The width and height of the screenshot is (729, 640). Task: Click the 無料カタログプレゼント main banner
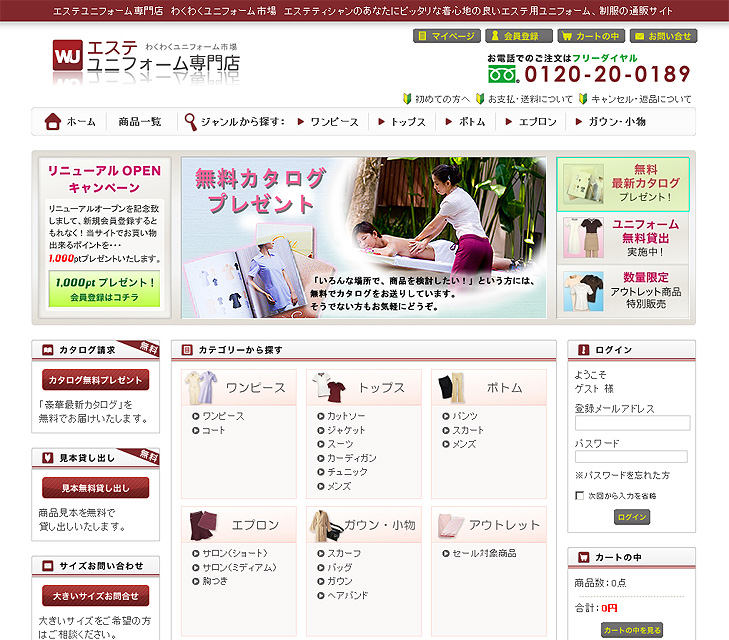pos(364,237)
